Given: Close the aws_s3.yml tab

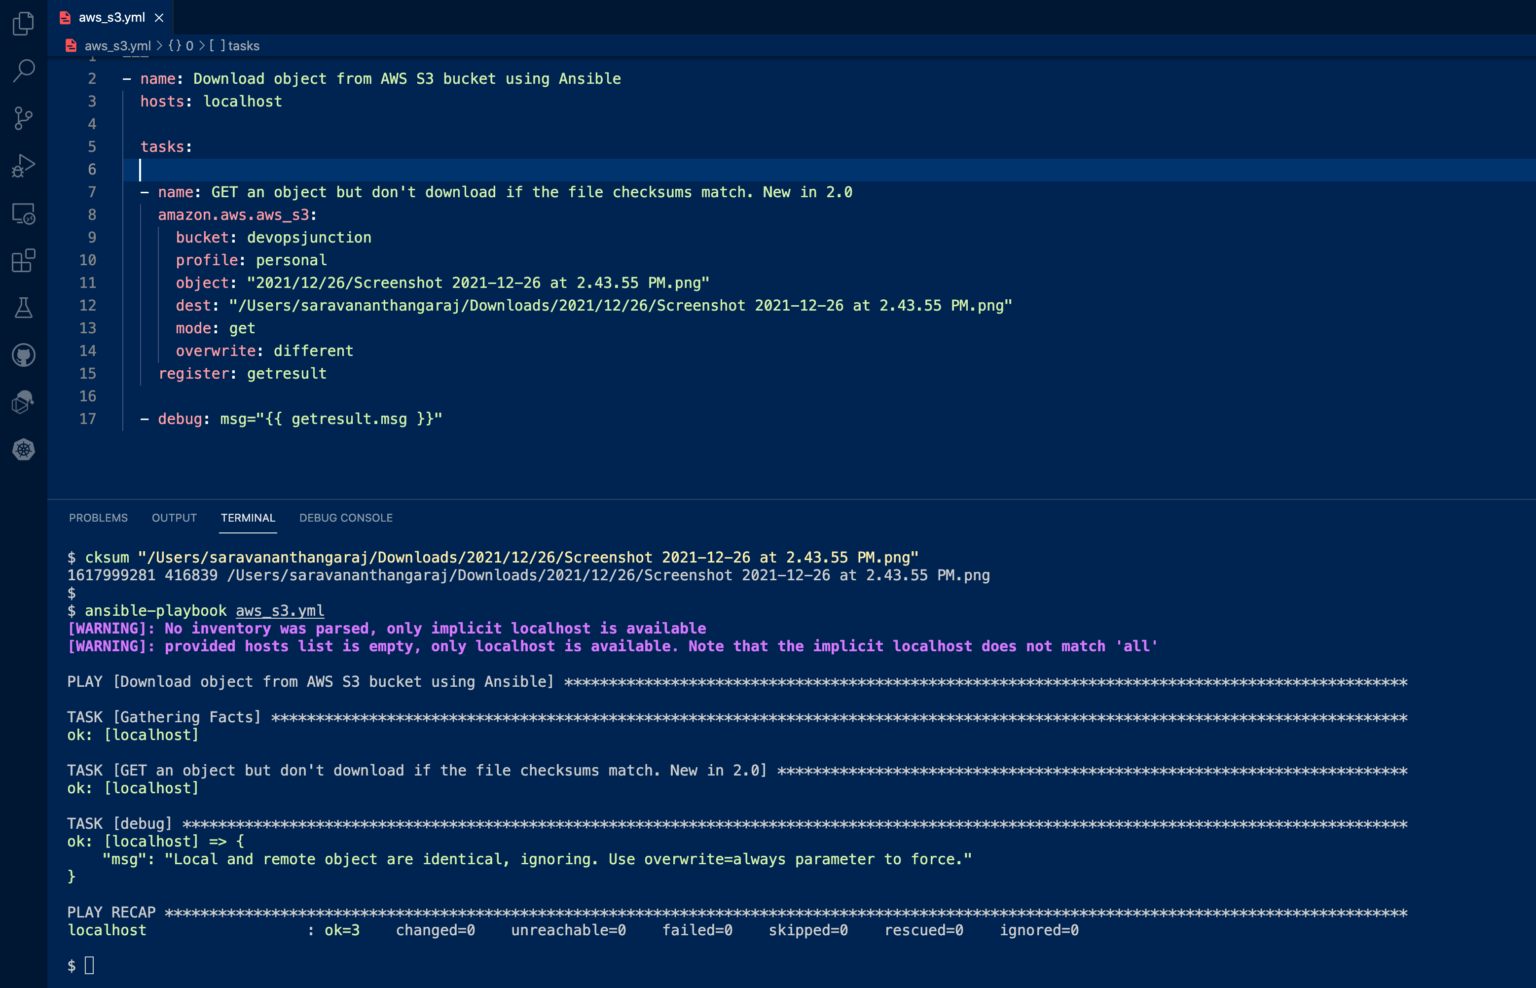Looking at the screenshot, I should pos(158,16).
